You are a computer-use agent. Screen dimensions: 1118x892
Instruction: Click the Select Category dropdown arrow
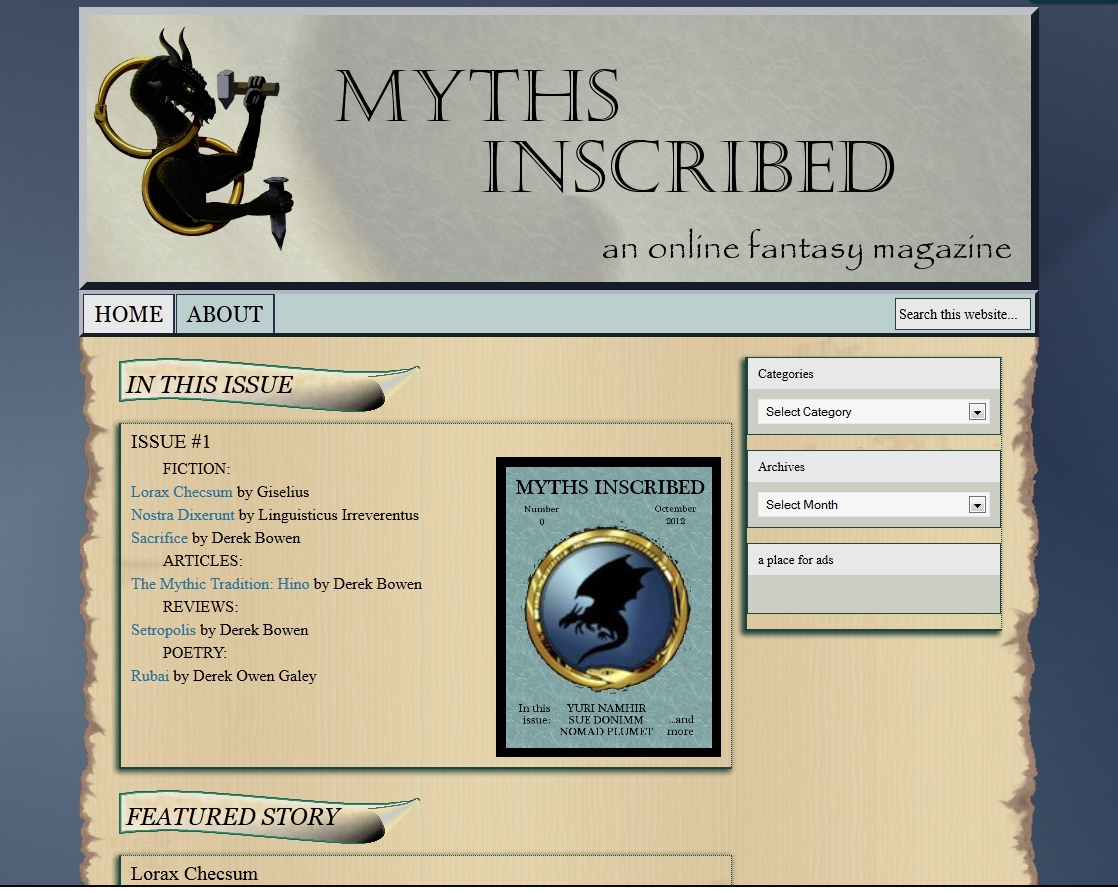[x=977, y=412]
